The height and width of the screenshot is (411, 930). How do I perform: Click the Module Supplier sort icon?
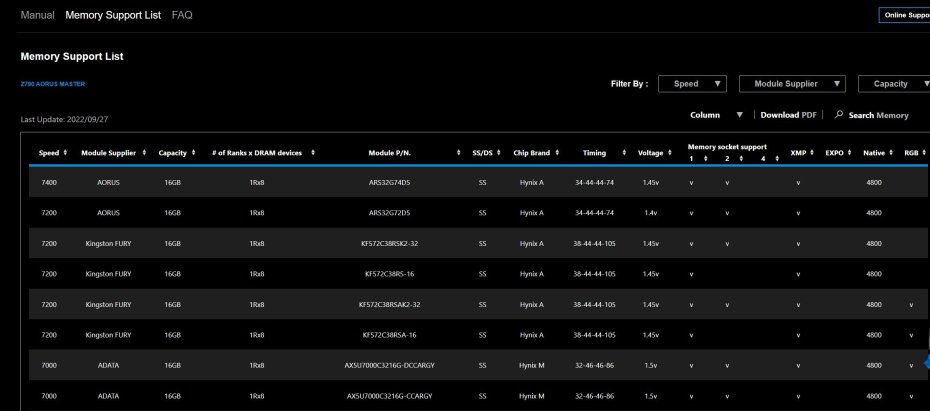point(144,153)
